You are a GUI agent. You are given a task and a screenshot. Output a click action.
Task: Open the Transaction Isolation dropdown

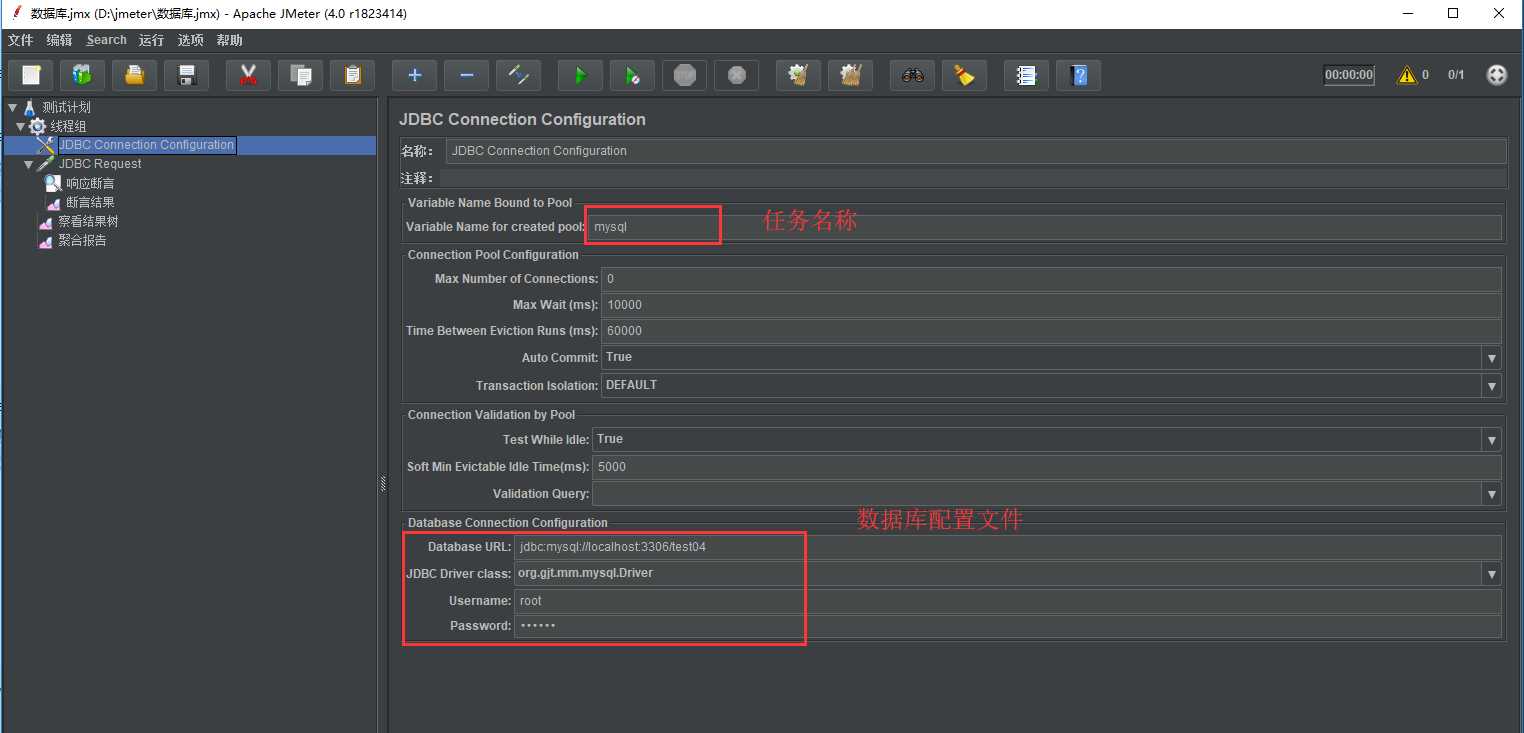[1492, 386]
